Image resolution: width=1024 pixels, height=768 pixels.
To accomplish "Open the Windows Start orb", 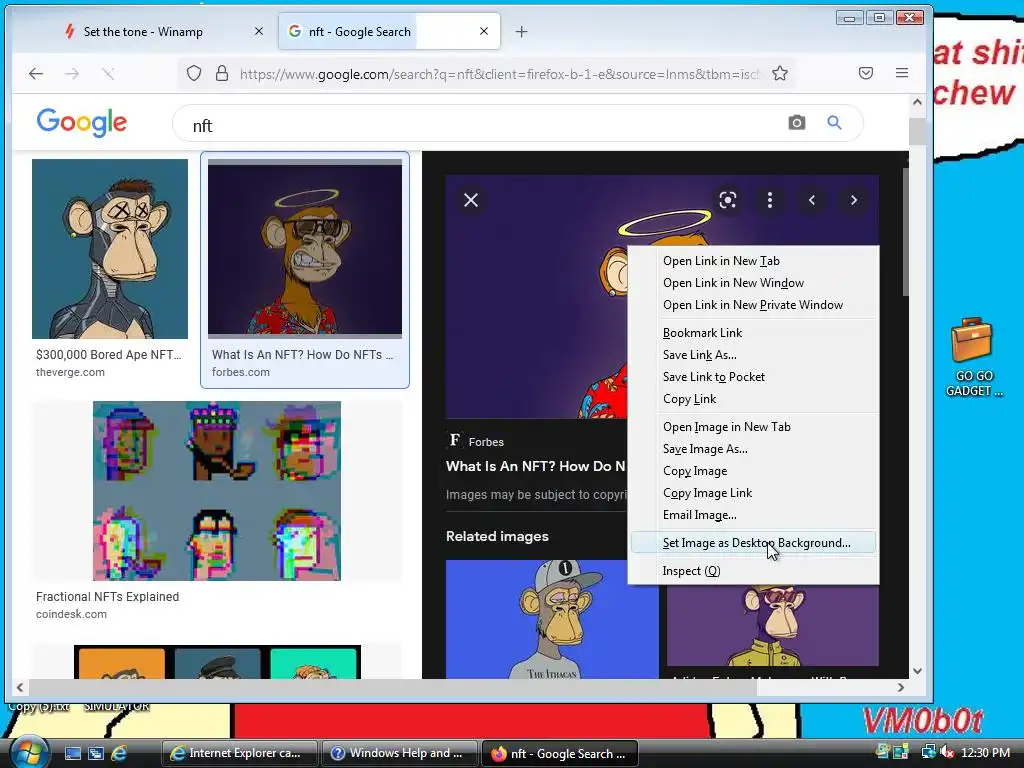I will pyautogui.click(x=29, y=751).
